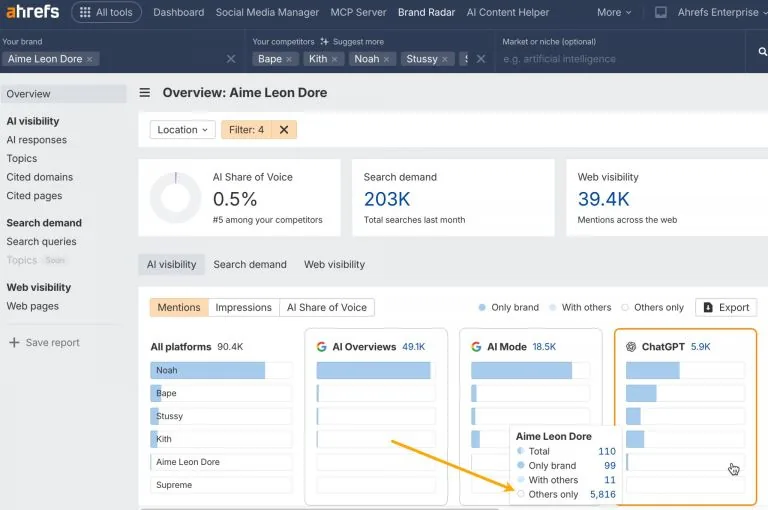Screen dimensions: 768x510
Task: Open Web pages in sidebar
Action: tap(32, 306)
